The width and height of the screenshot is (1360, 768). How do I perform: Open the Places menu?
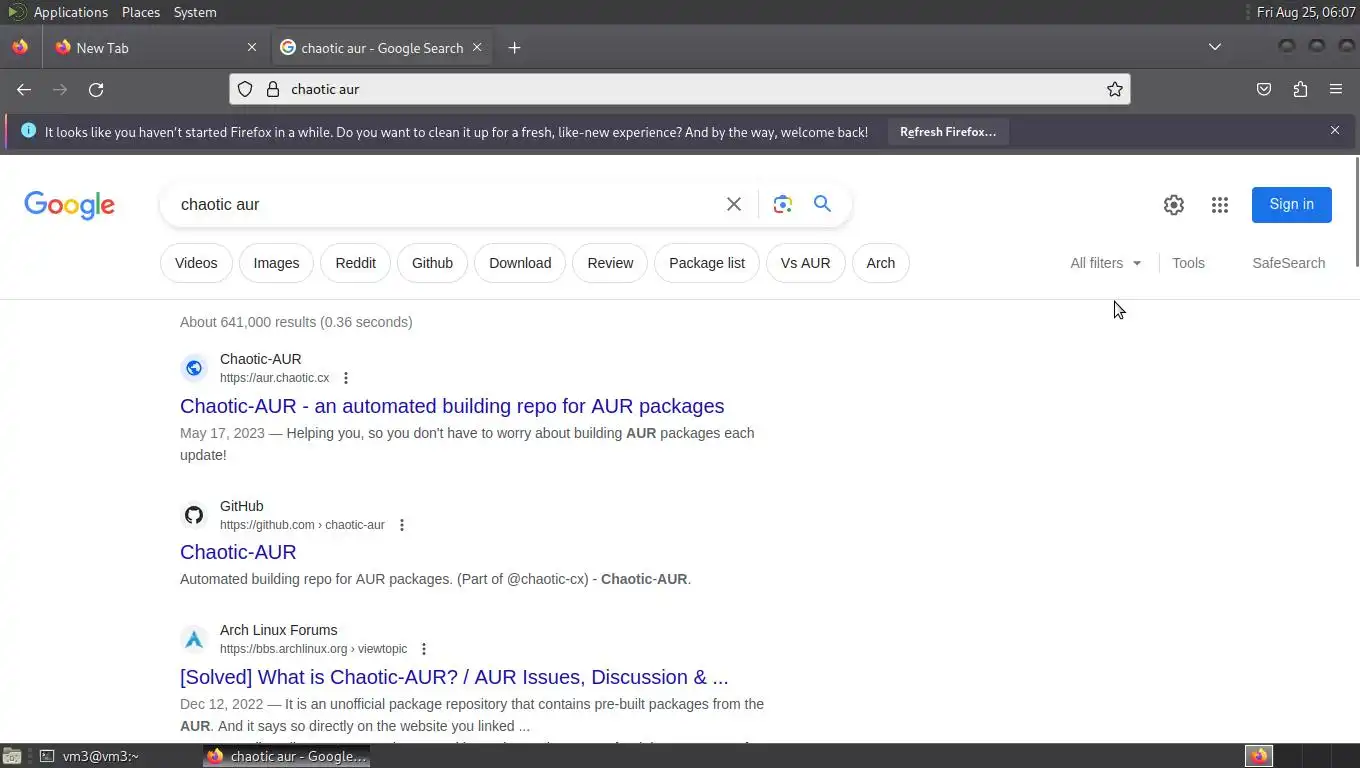pos(141,12)
